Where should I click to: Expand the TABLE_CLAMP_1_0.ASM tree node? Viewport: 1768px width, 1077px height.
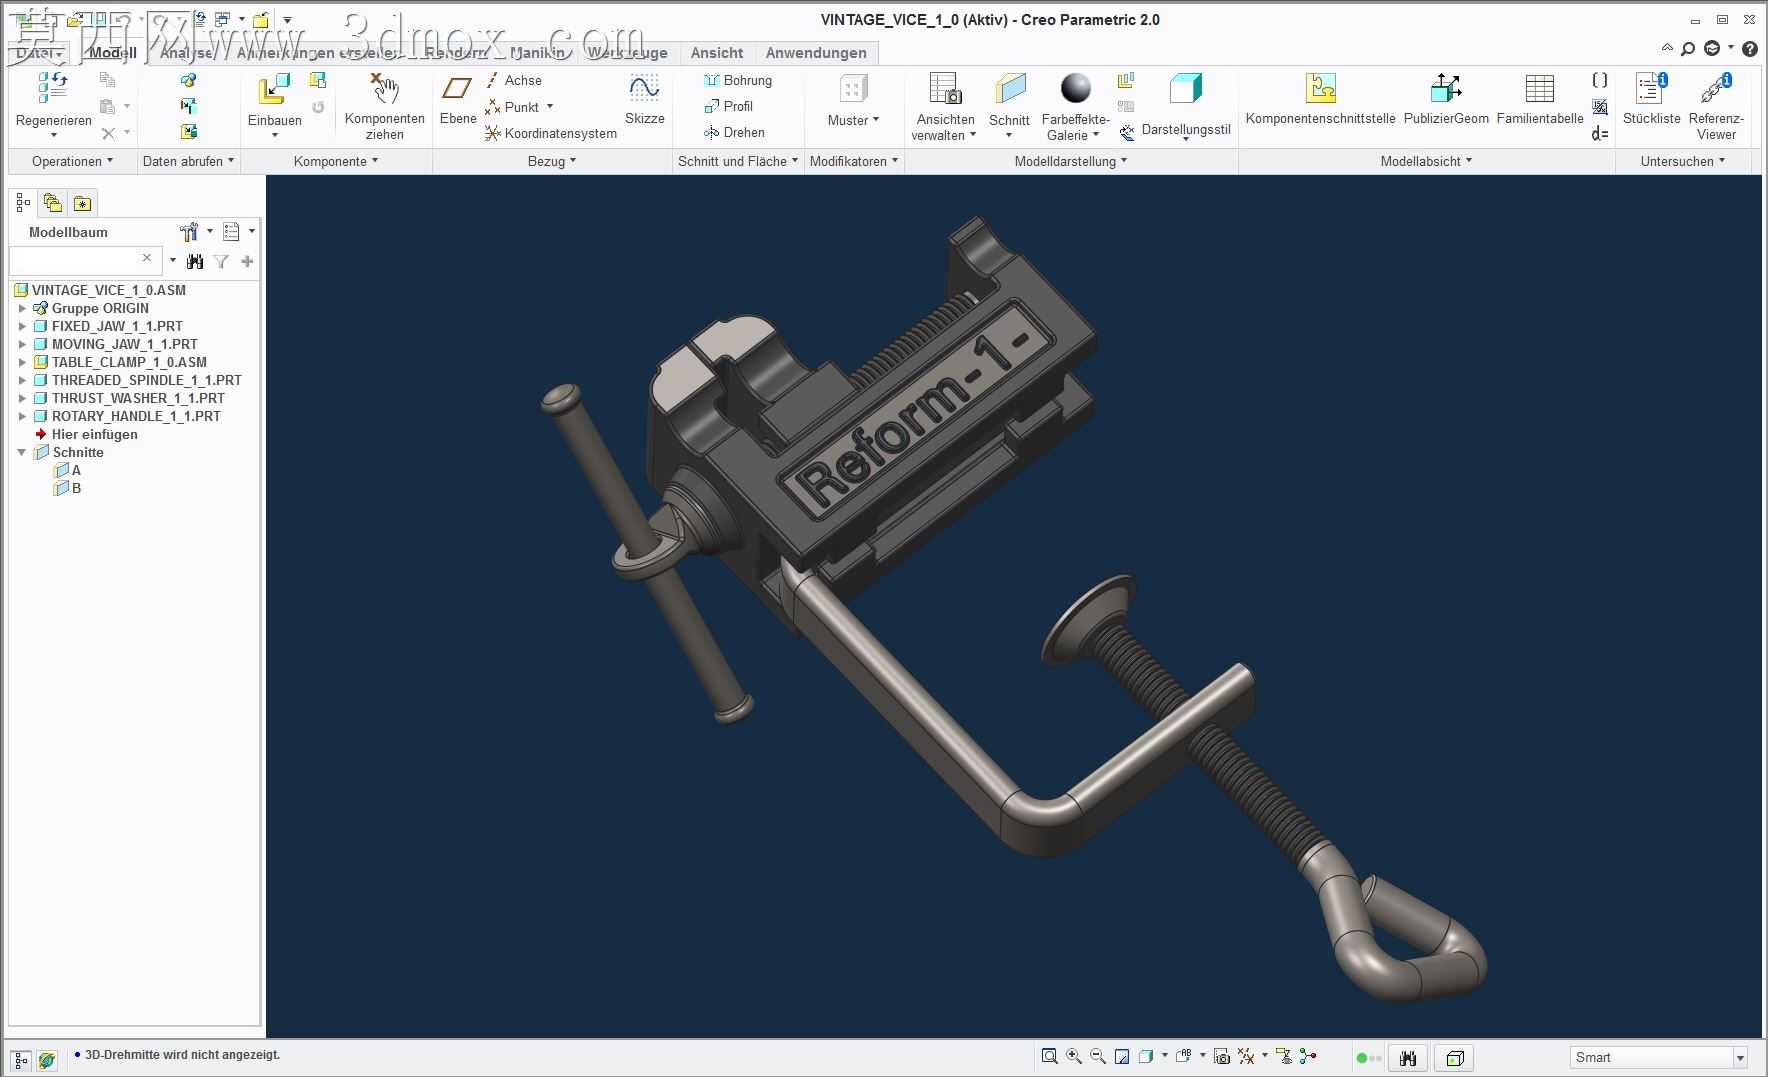tap(22, 362)
